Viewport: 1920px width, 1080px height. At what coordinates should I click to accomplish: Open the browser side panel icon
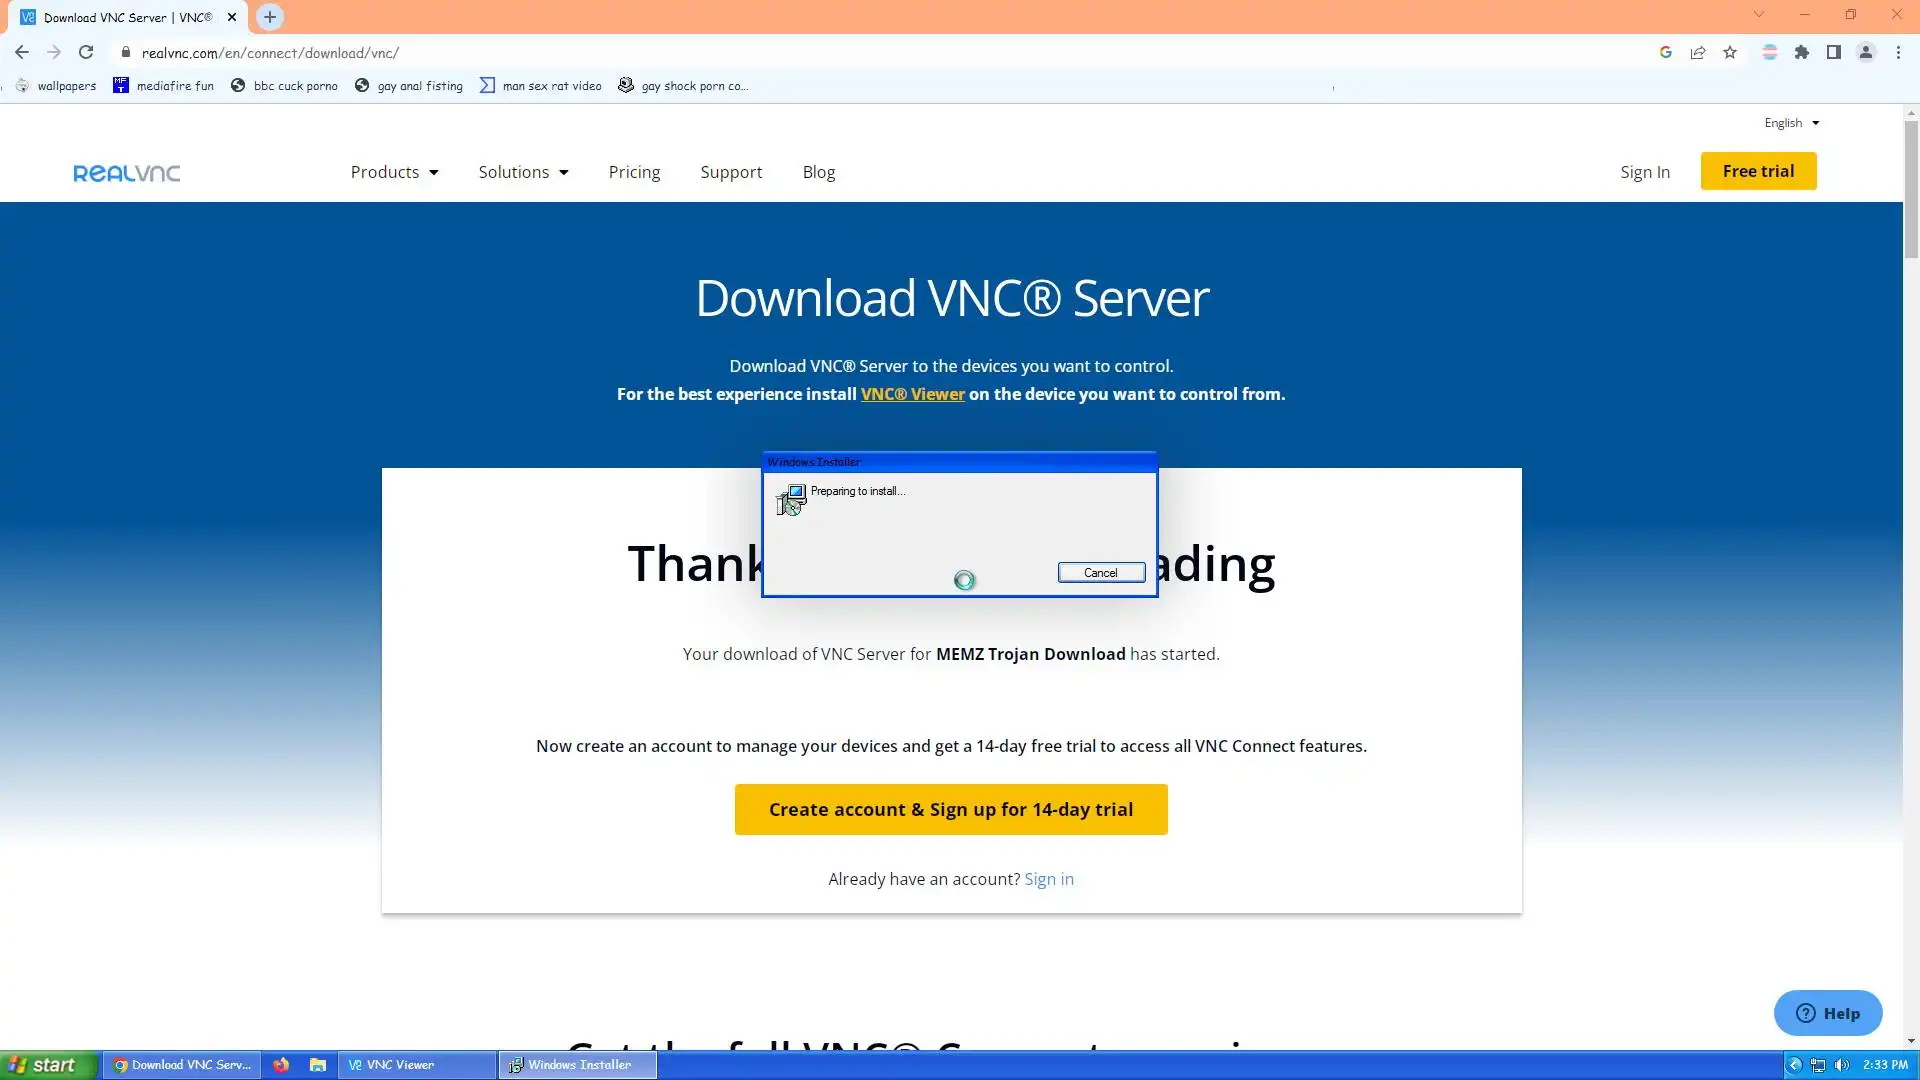click(1834, 52)
